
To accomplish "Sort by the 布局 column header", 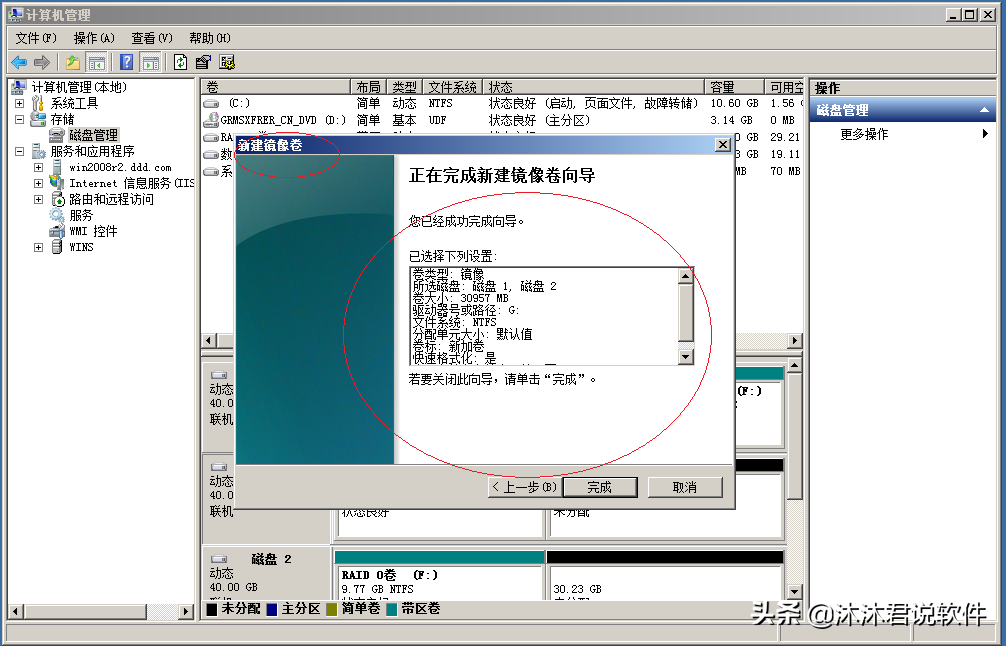I will pos(369,87).
